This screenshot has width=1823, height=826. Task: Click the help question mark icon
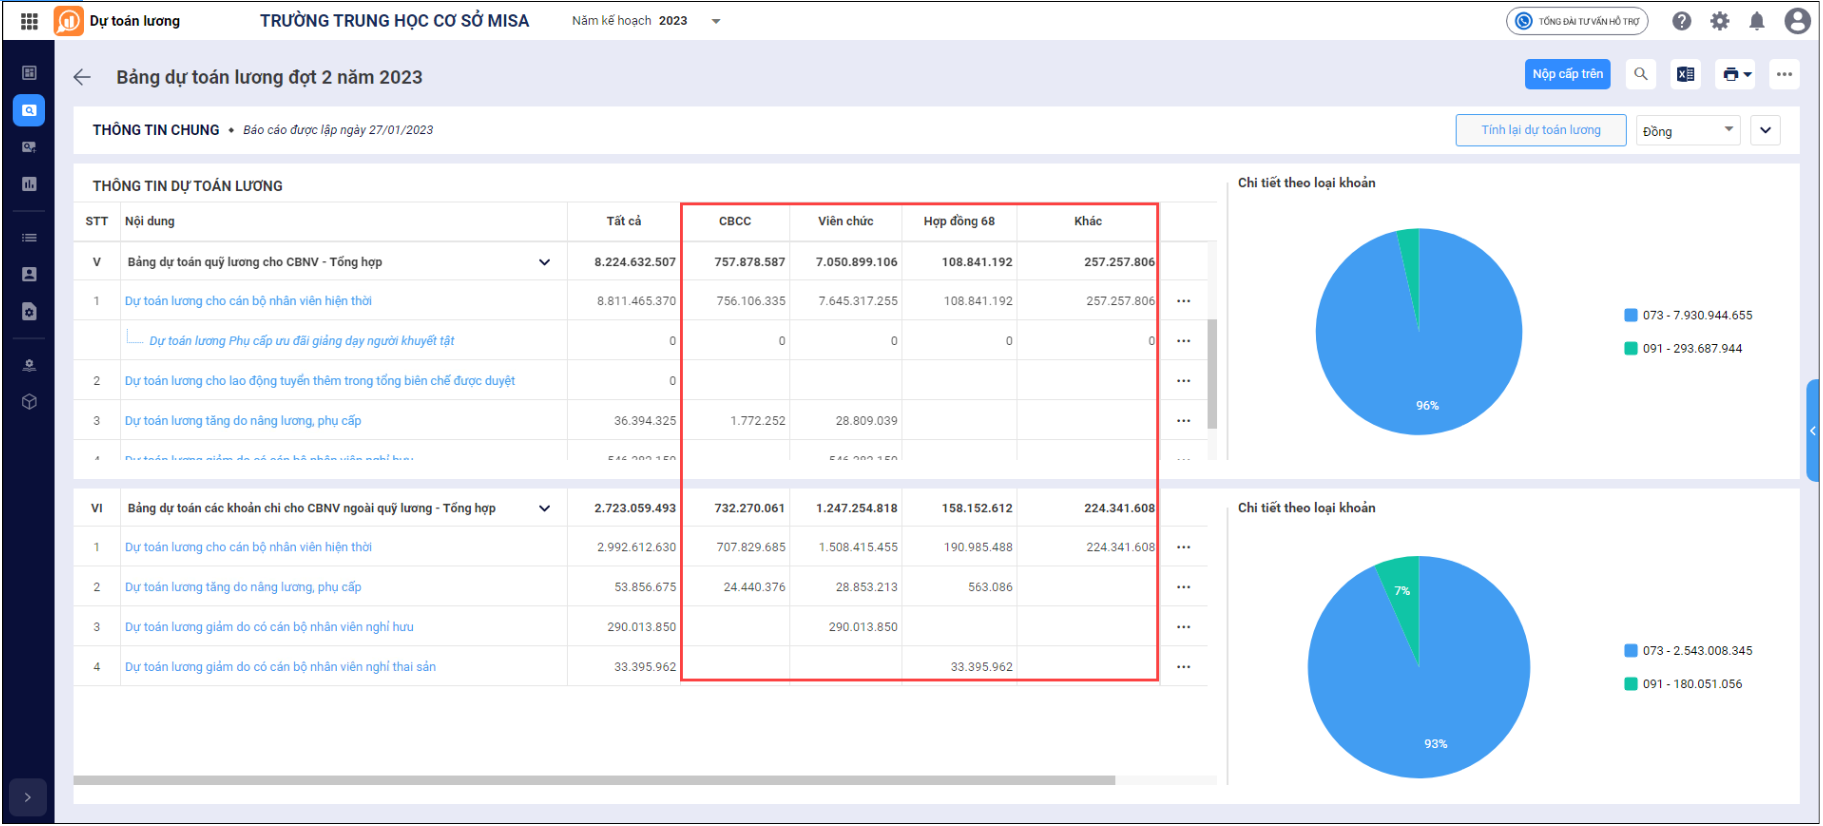[x=1681, y=21]
